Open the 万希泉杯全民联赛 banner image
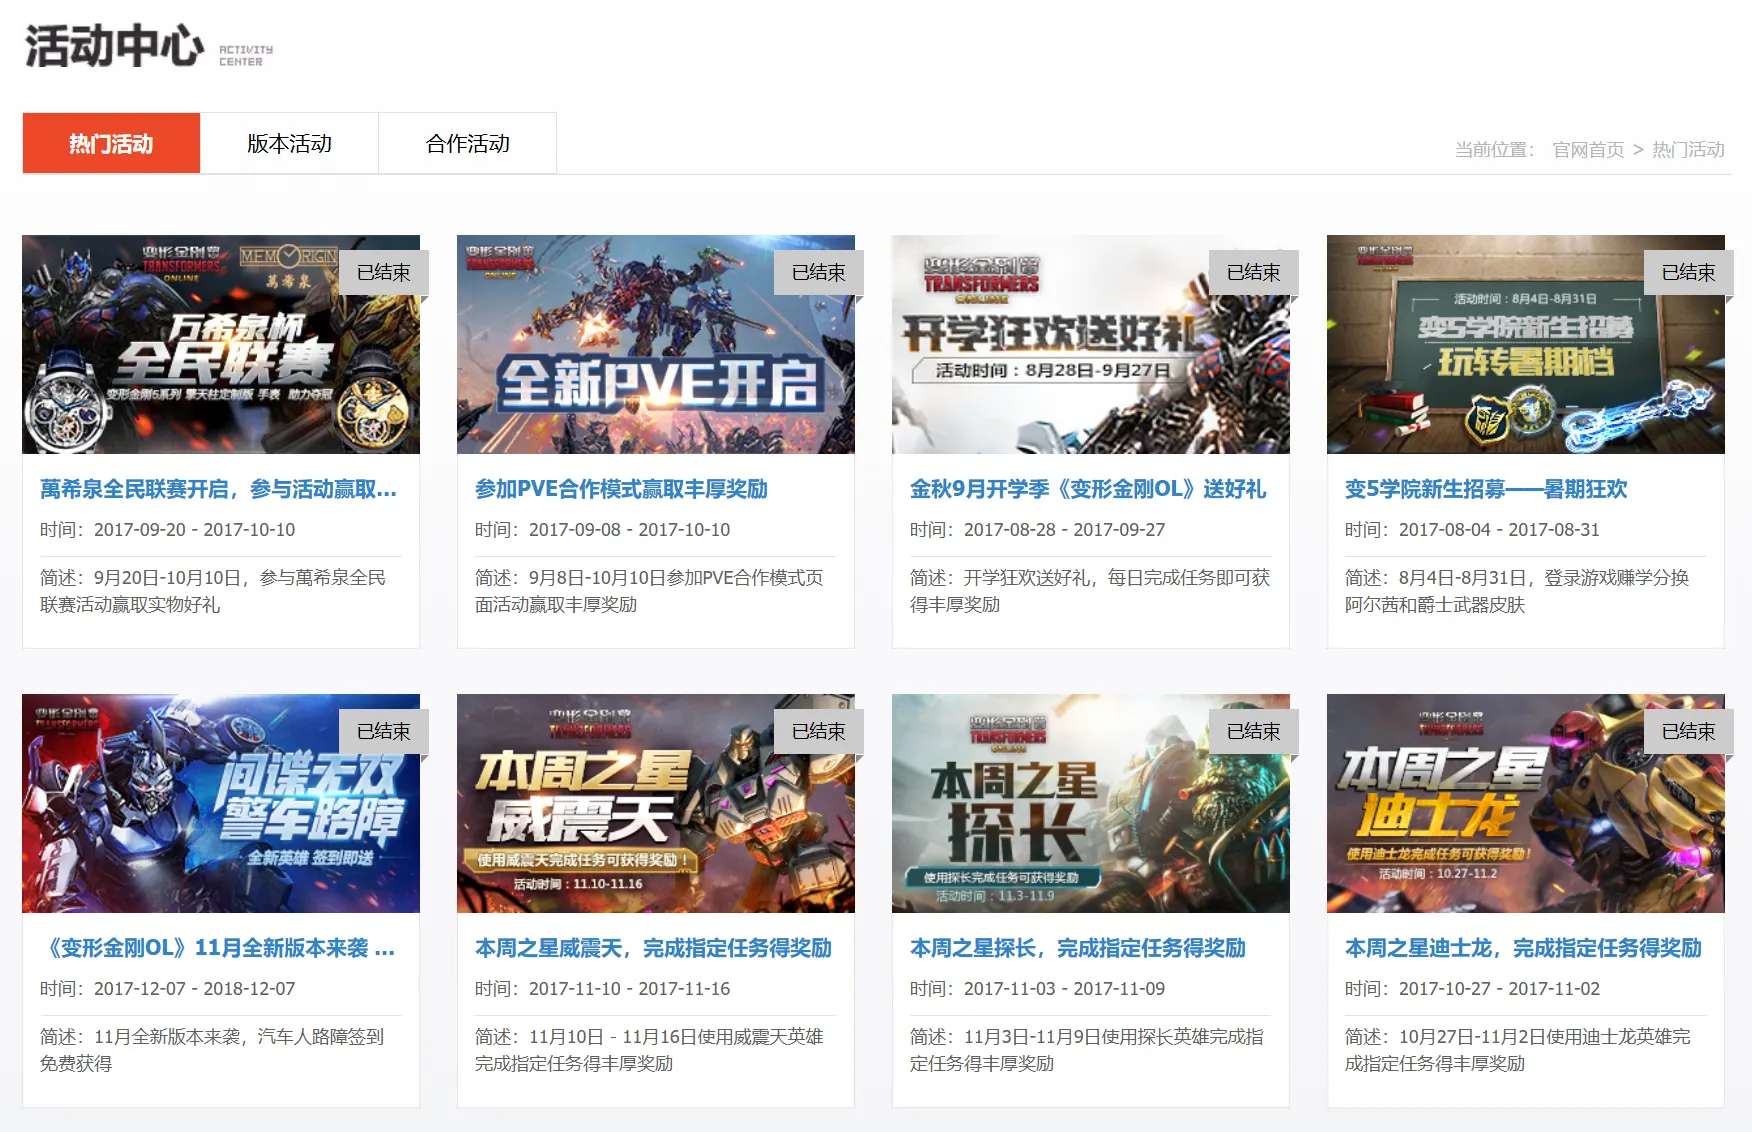 click(x=221, y=344)
